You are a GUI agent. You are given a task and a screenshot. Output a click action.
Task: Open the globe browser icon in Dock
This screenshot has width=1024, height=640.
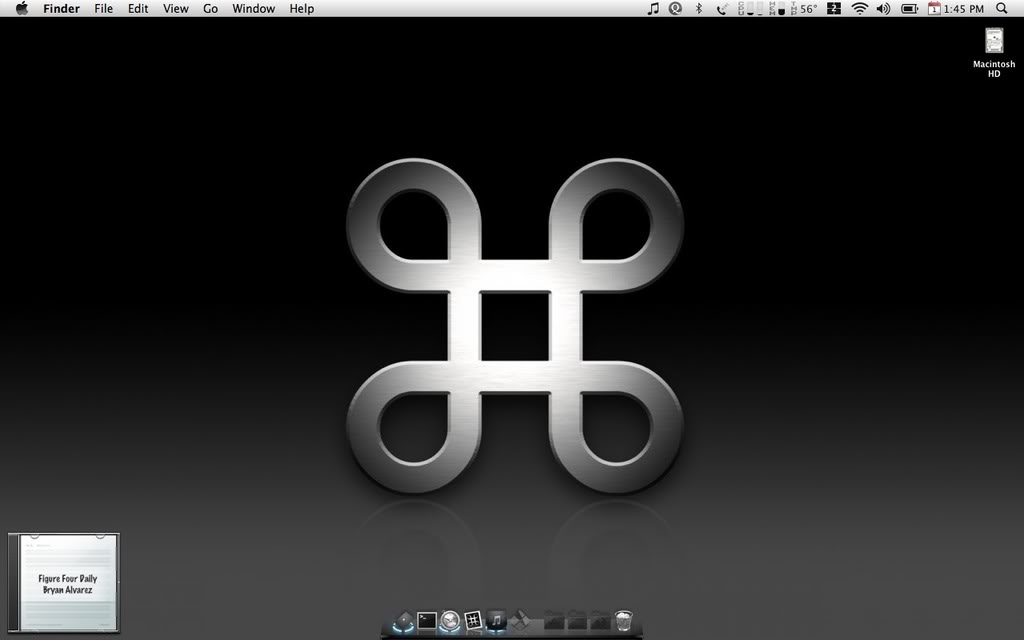point(450,620)
